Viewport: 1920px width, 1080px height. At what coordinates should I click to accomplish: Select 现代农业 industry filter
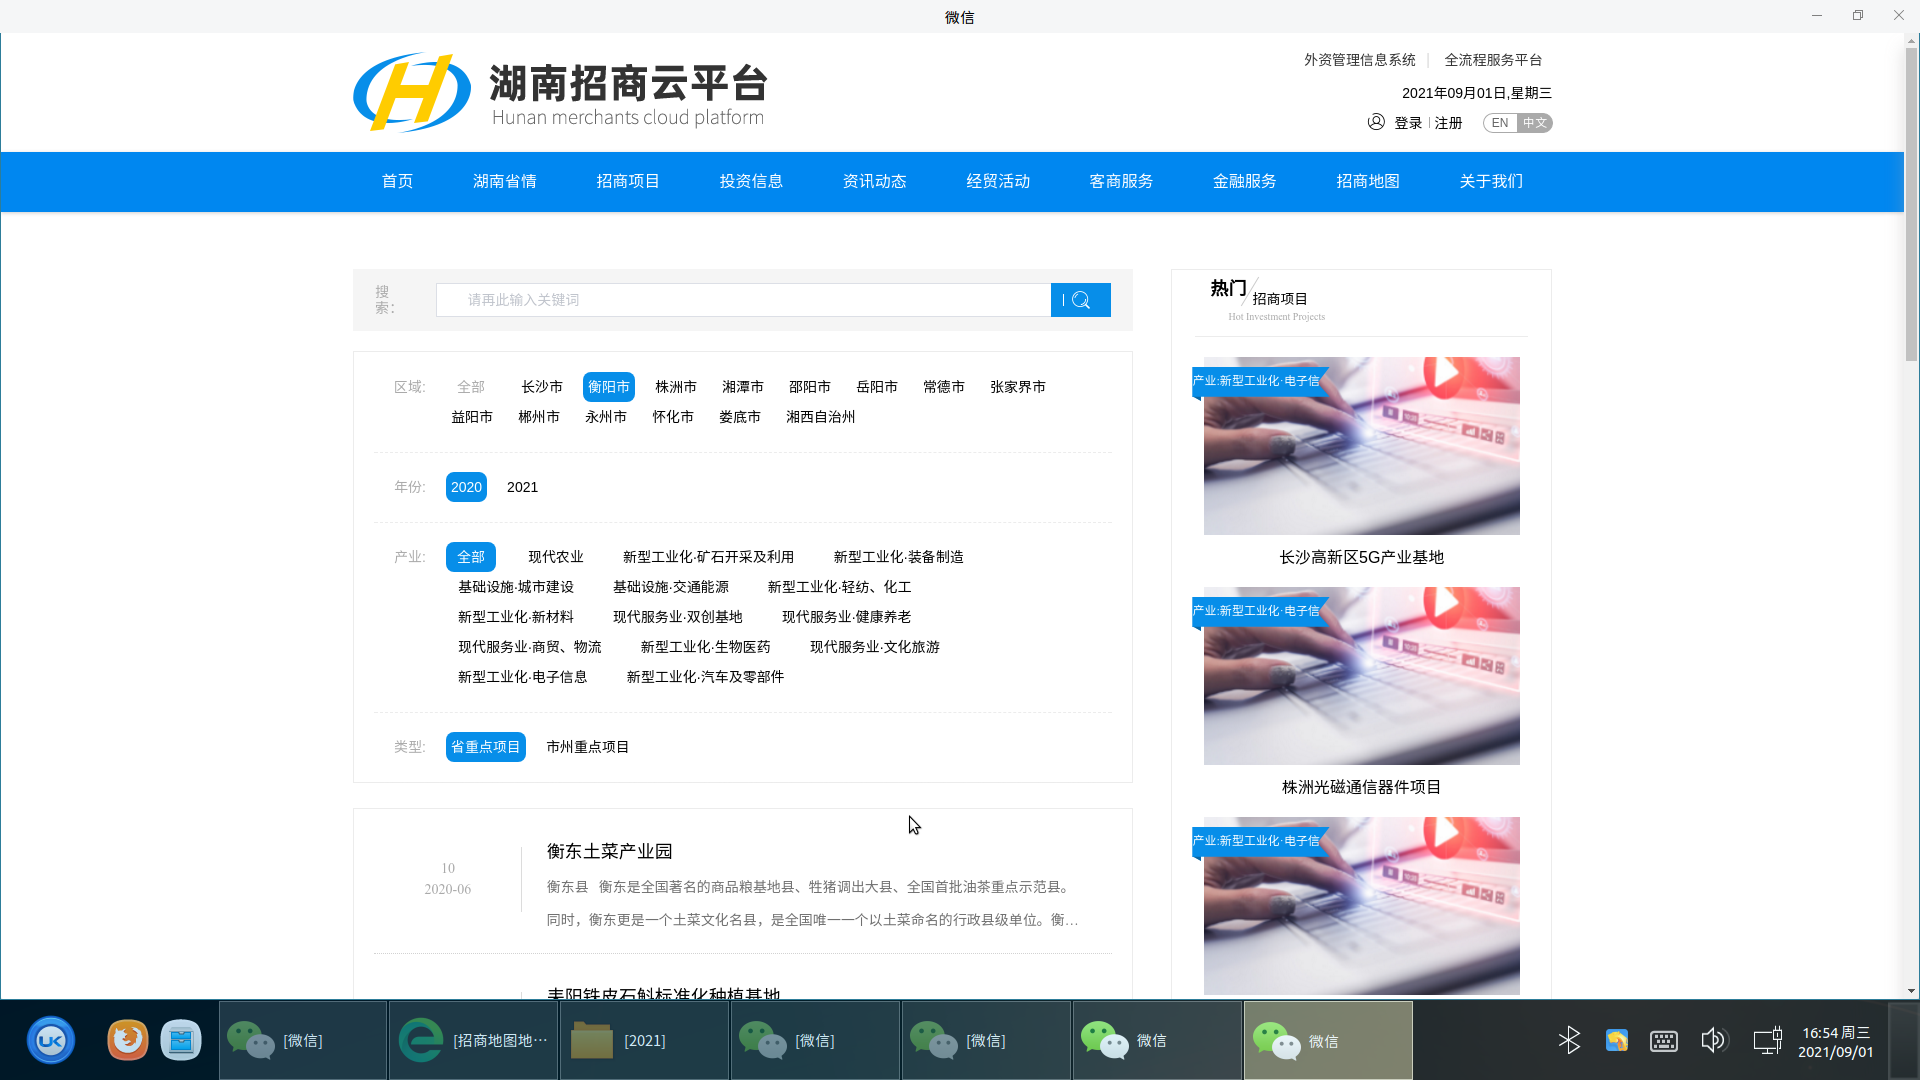tap(556, 557)
